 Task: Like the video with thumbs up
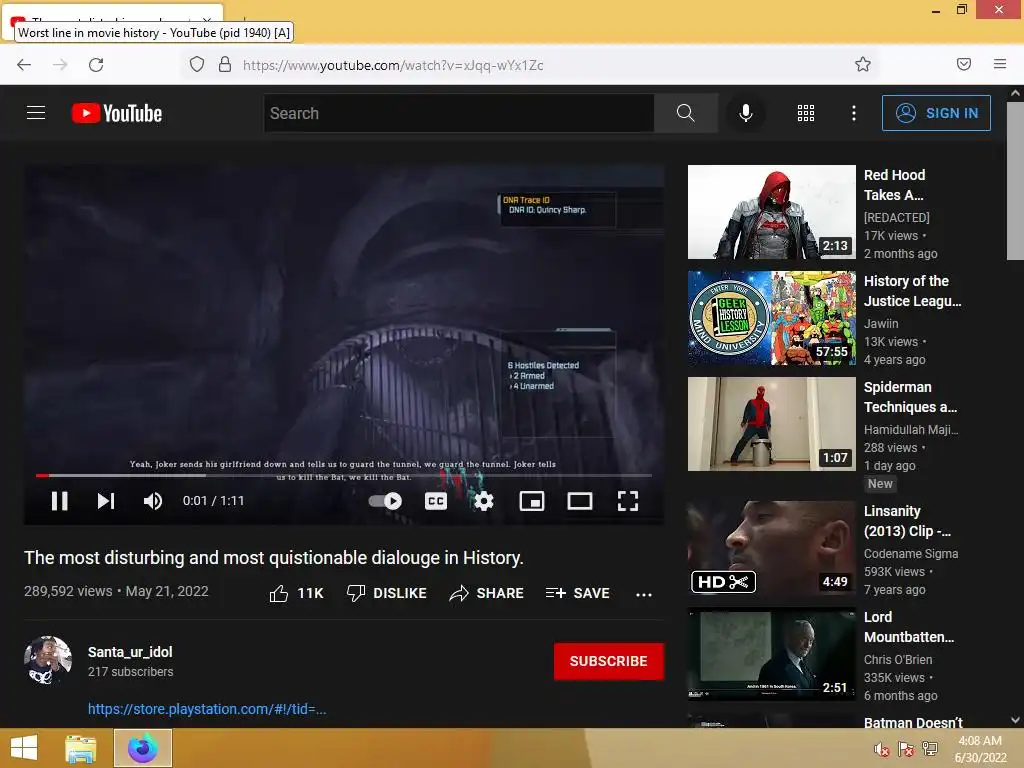coord(296,593)
